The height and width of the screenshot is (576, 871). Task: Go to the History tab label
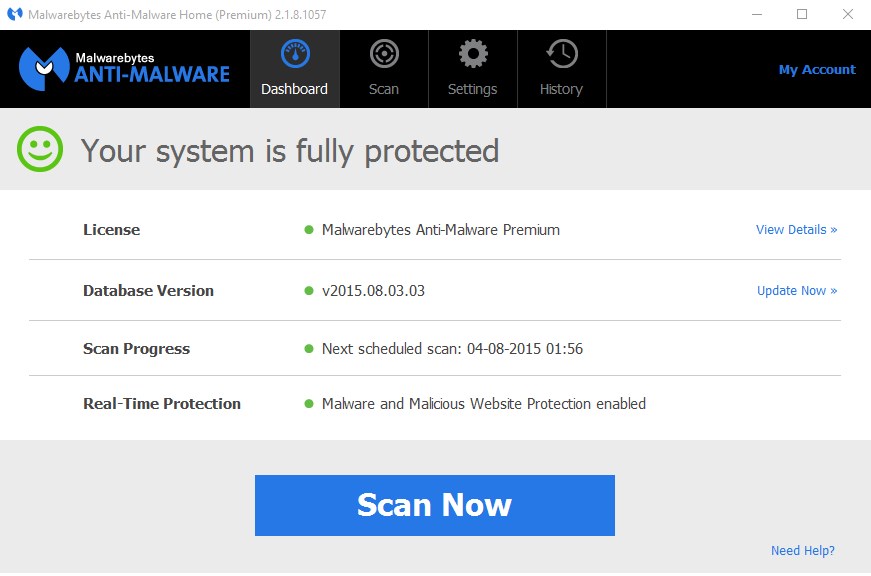(x=561, y=89)
